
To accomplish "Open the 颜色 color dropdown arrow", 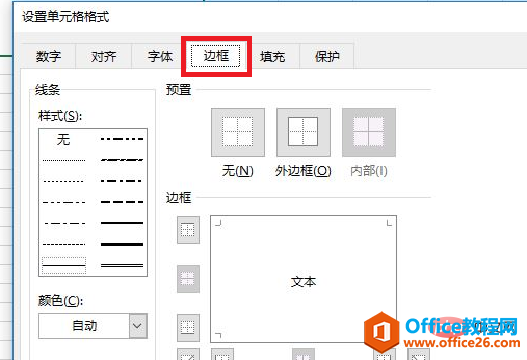I will (x=138, y=326).
